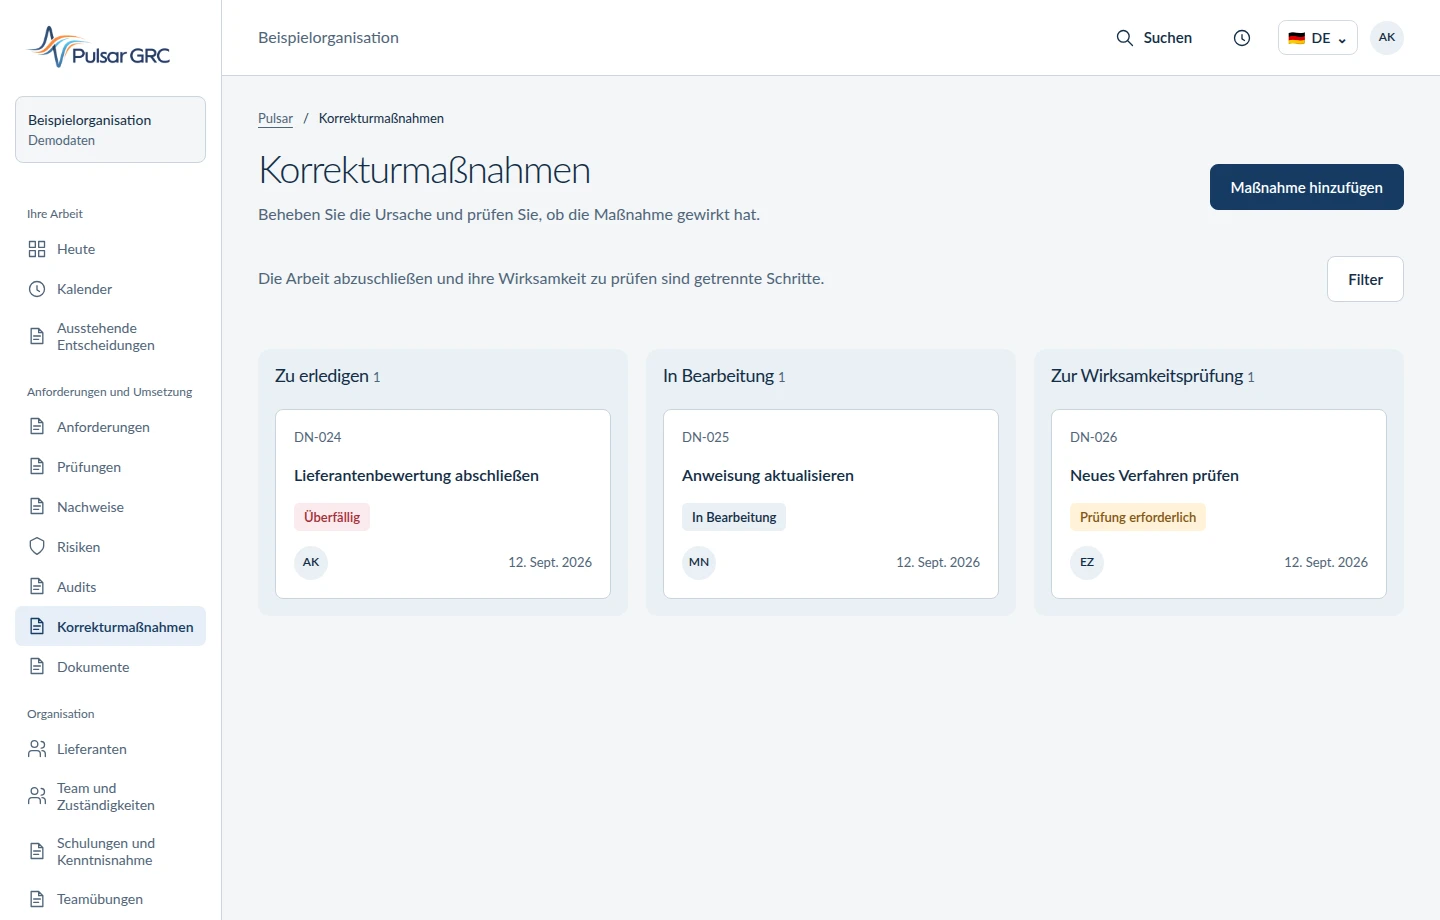
Task: Click the Anforderungen document icon
Action: click(37, 427)
